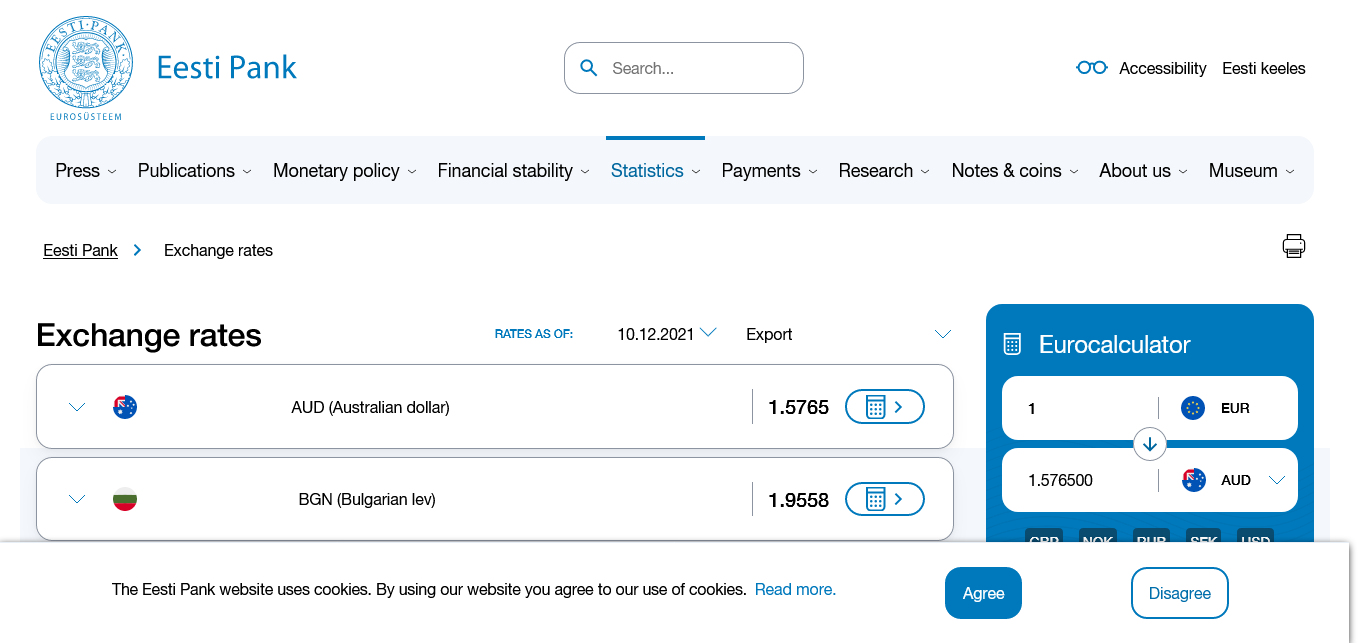Viewport: 1366px width, 643px height.
Task: Open the rates date dropdown 10.12.2021
Action: [x=666, y=334]
